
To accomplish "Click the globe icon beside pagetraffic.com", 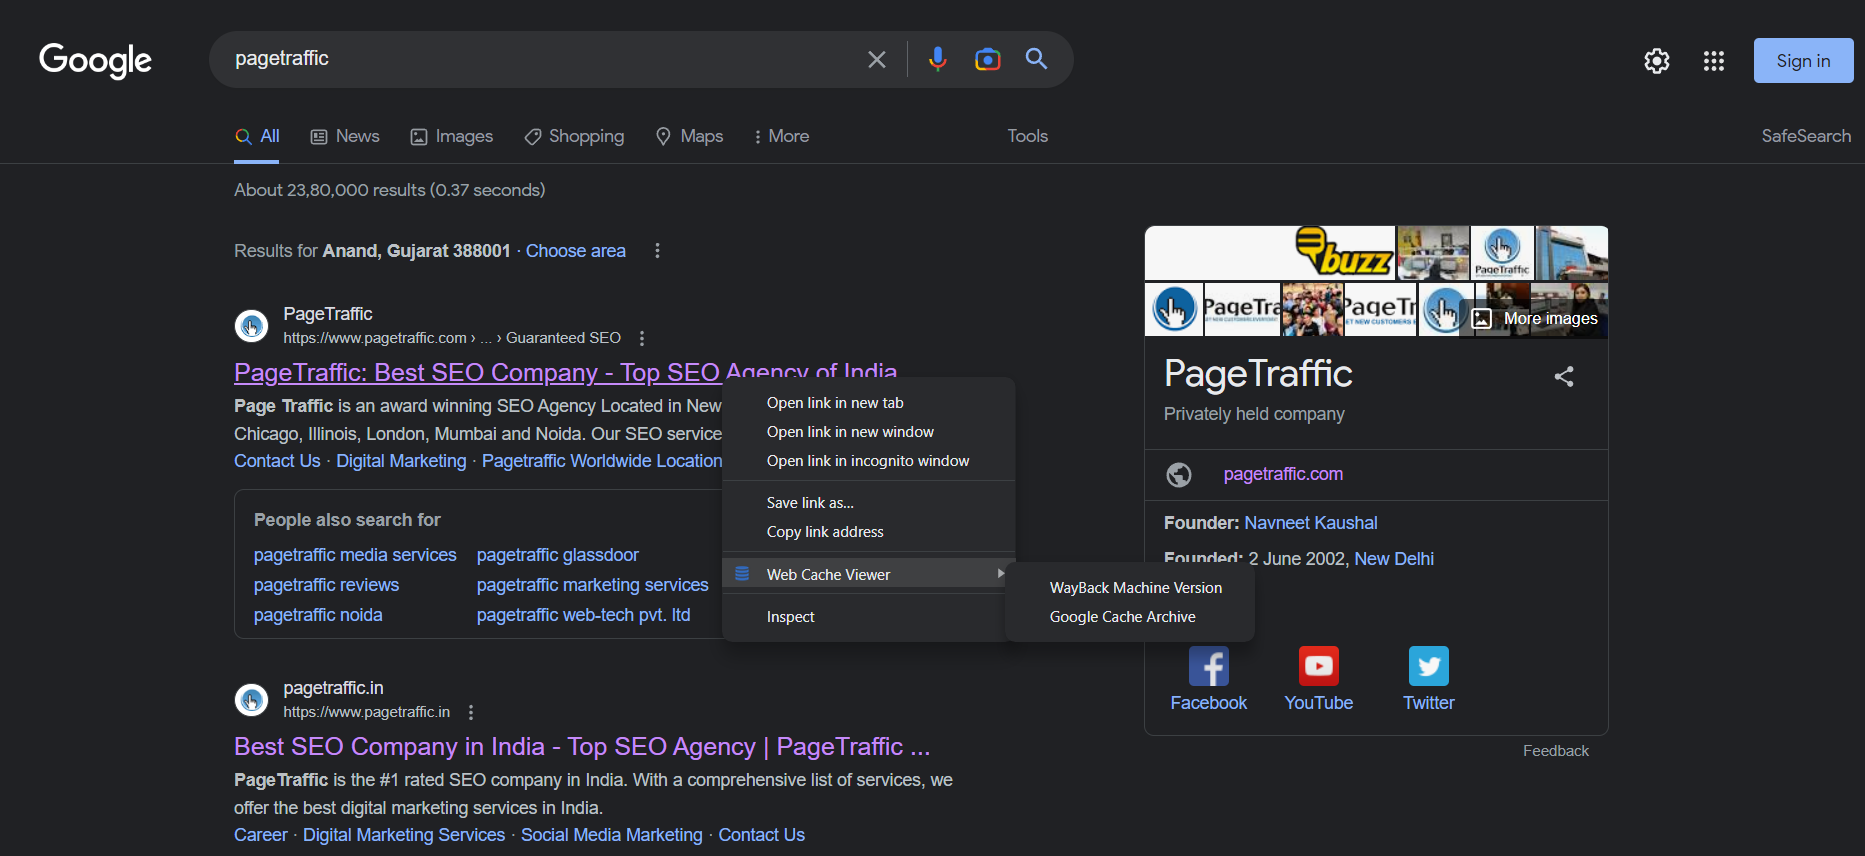I will click(x=1179, y=475).
